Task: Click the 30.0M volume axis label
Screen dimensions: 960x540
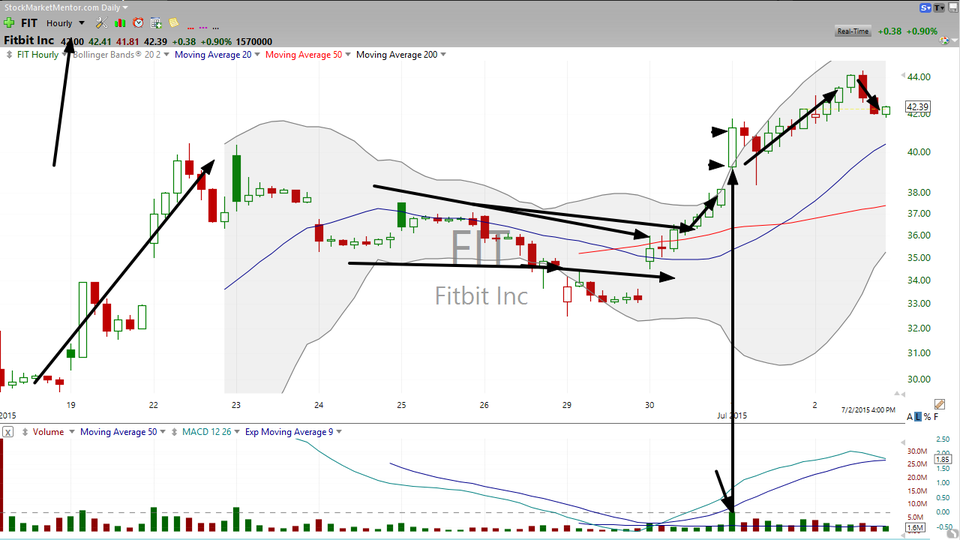Action: point(917,451)
